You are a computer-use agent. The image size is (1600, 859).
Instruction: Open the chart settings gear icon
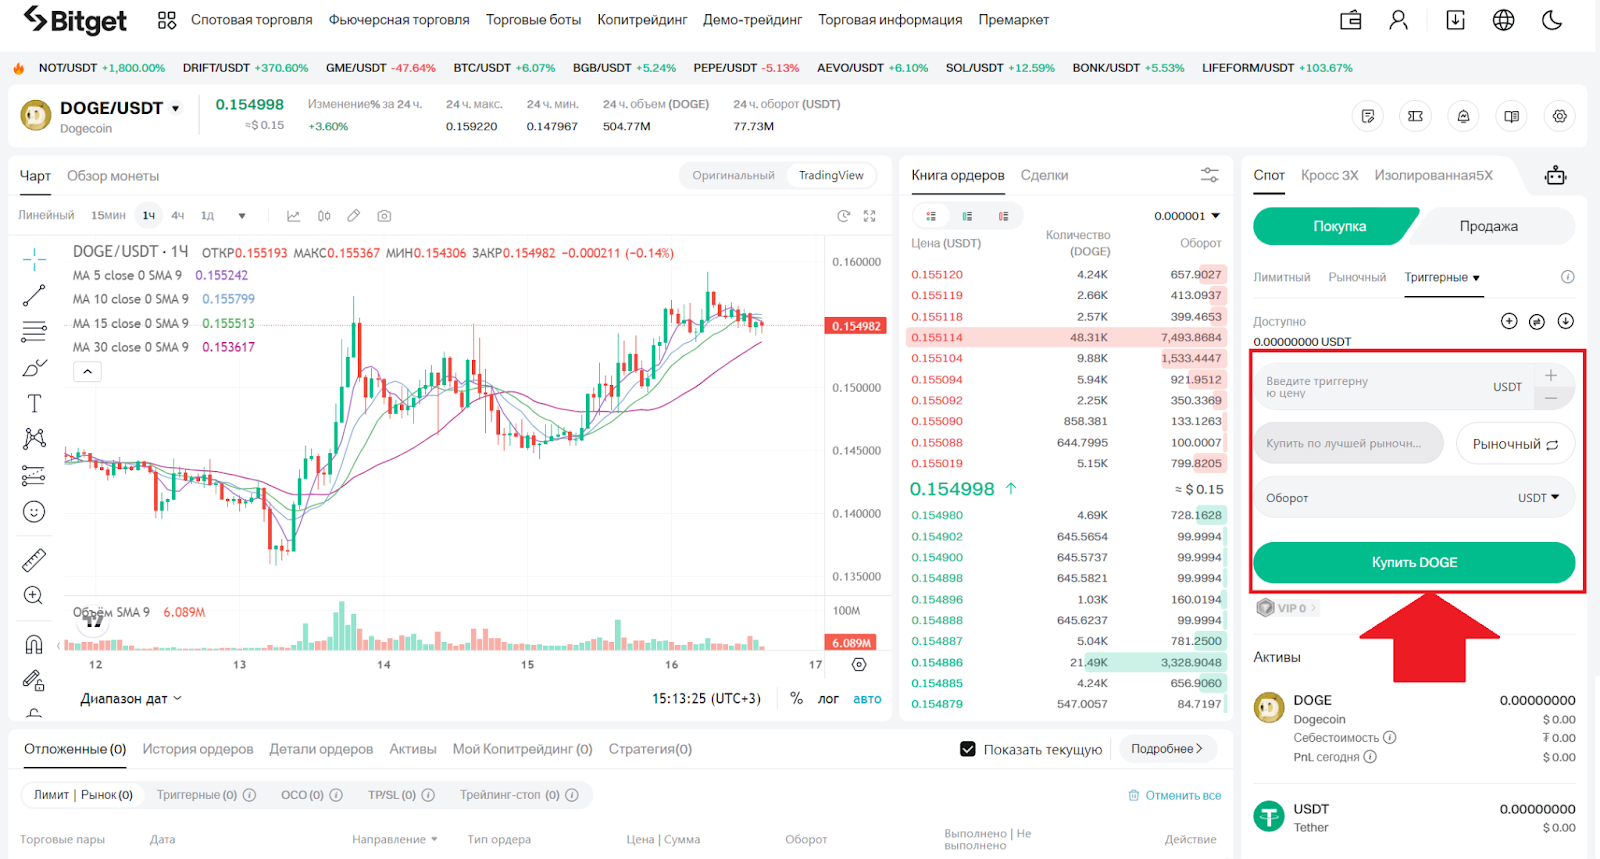(1560, 117)
